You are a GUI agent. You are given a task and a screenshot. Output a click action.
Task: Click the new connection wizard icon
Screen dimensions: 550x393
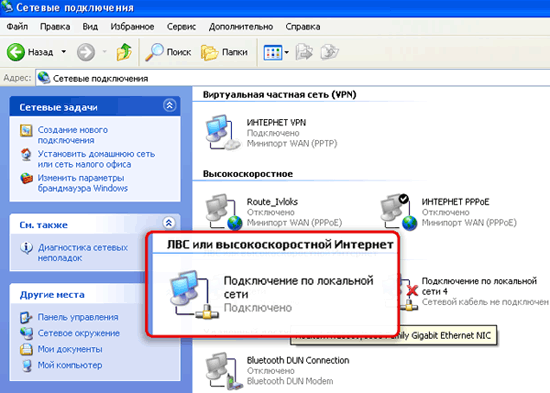point(26,130)
